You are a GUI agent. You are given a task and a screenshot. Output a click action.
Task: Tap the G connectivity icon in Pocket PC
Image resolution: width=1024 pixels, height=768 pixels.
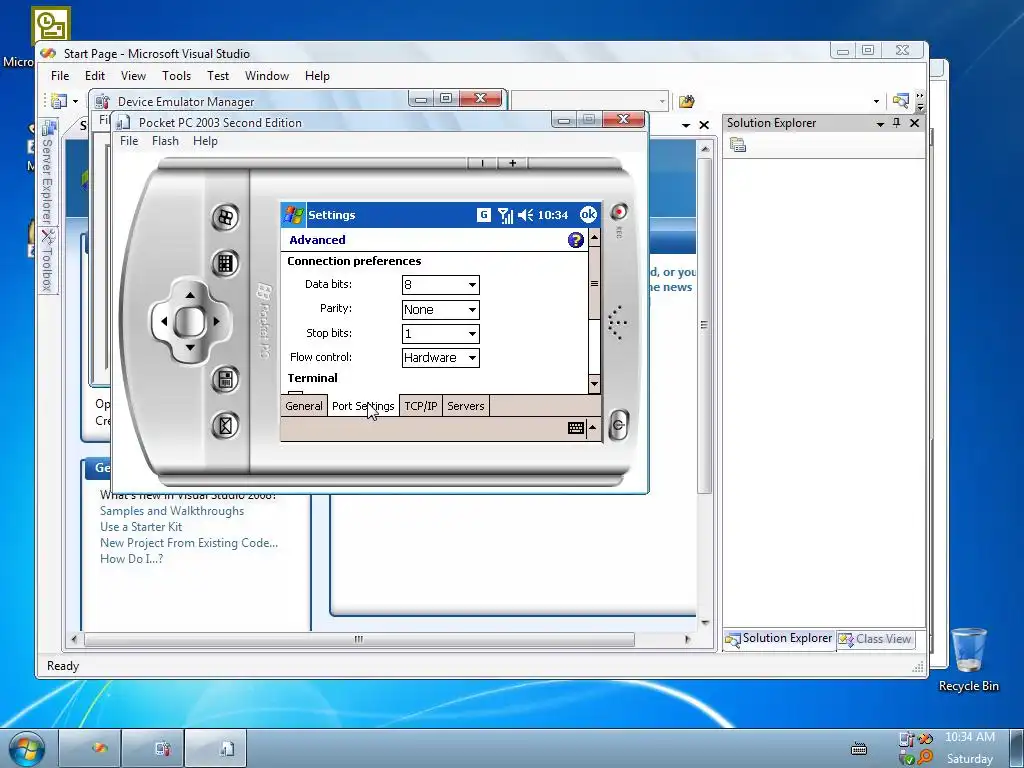(484, 214)
